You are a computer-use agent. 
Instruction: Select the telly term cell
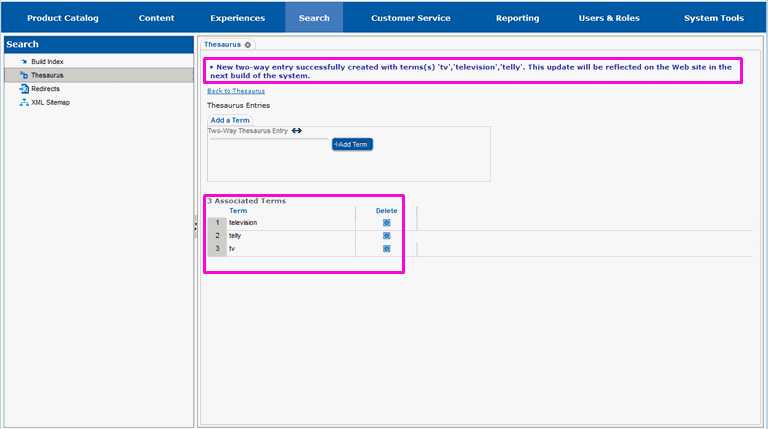pos(291,236)
